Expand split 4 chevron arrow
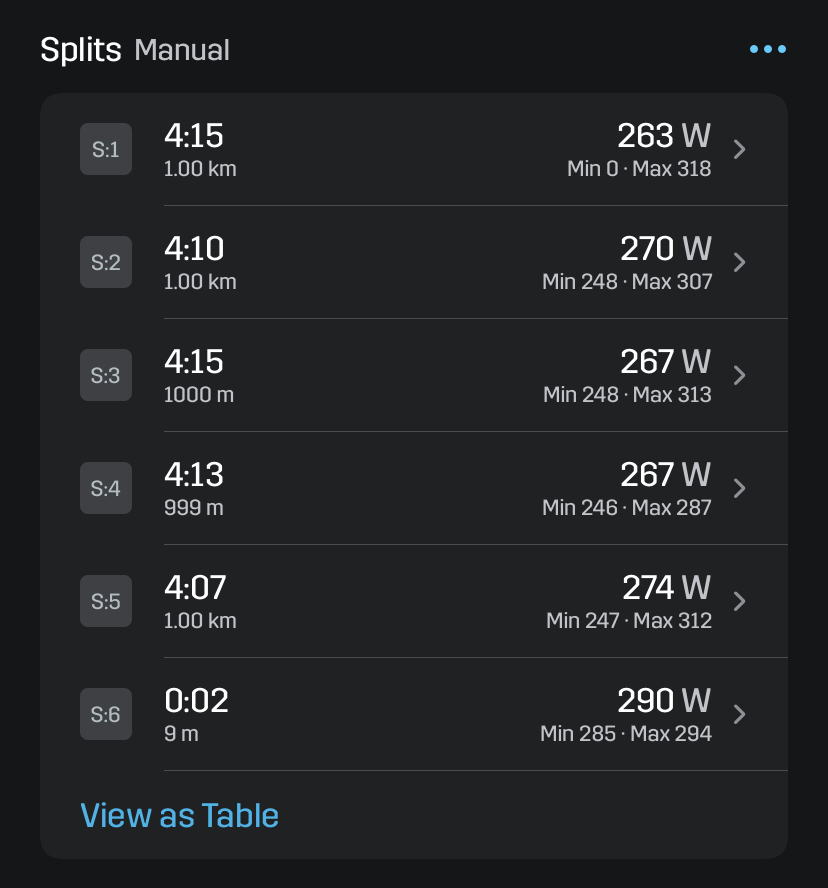 tap(740, 488)
